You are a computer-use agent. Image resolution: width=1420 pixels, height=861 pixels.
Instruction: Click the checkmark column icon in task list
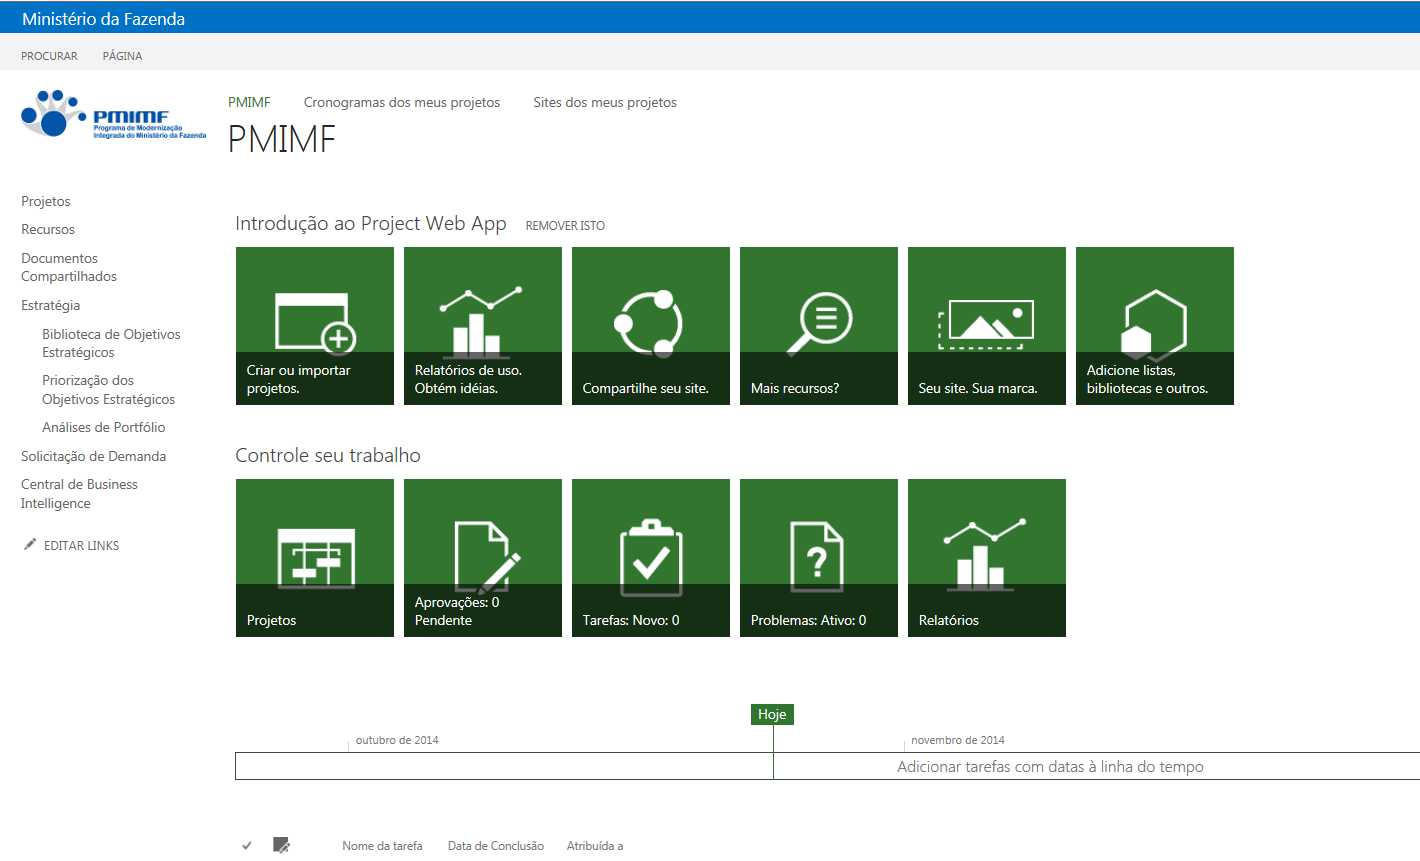click(x=247, y=846)
